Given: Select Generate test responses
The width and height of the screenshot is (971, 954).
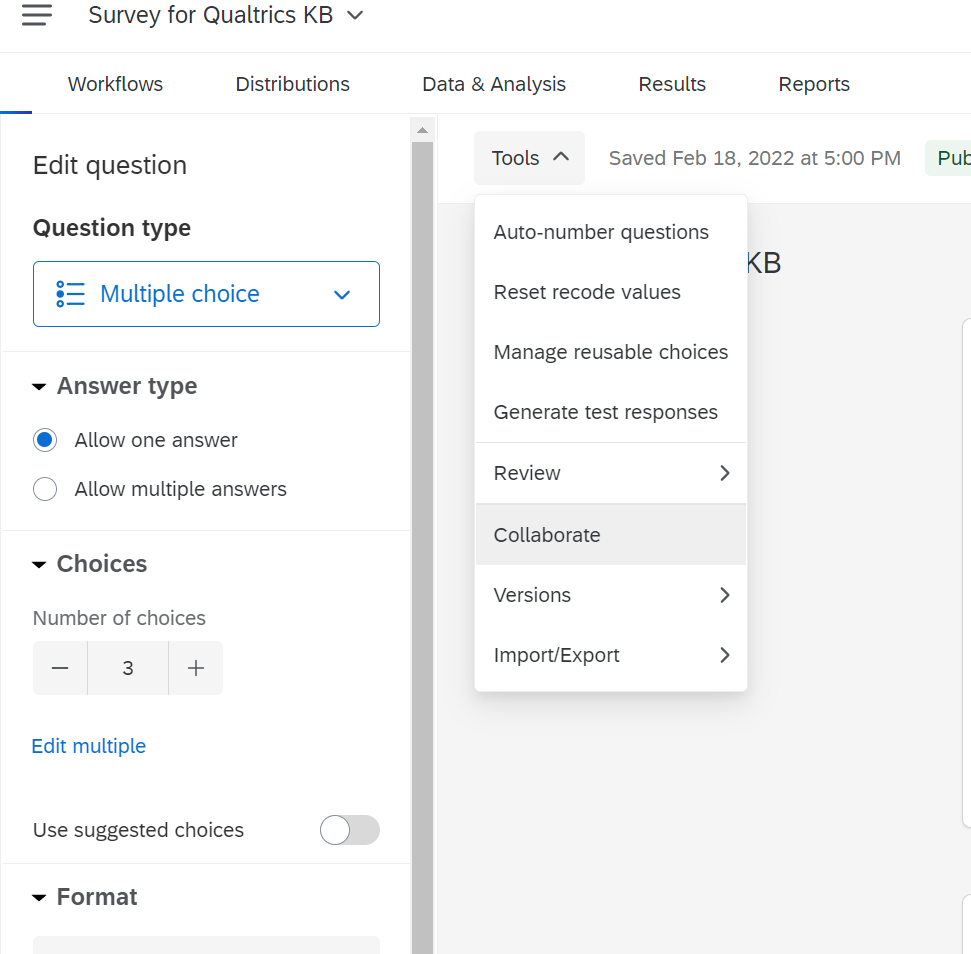Looking at the screenshot, I should 605,411.
